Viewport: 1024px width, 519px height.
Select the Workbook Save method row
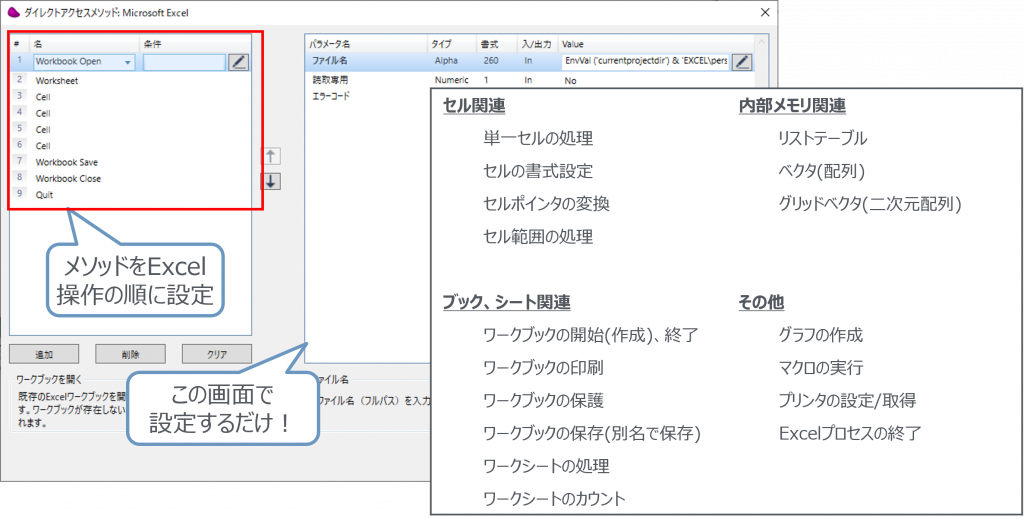[66, 162]
